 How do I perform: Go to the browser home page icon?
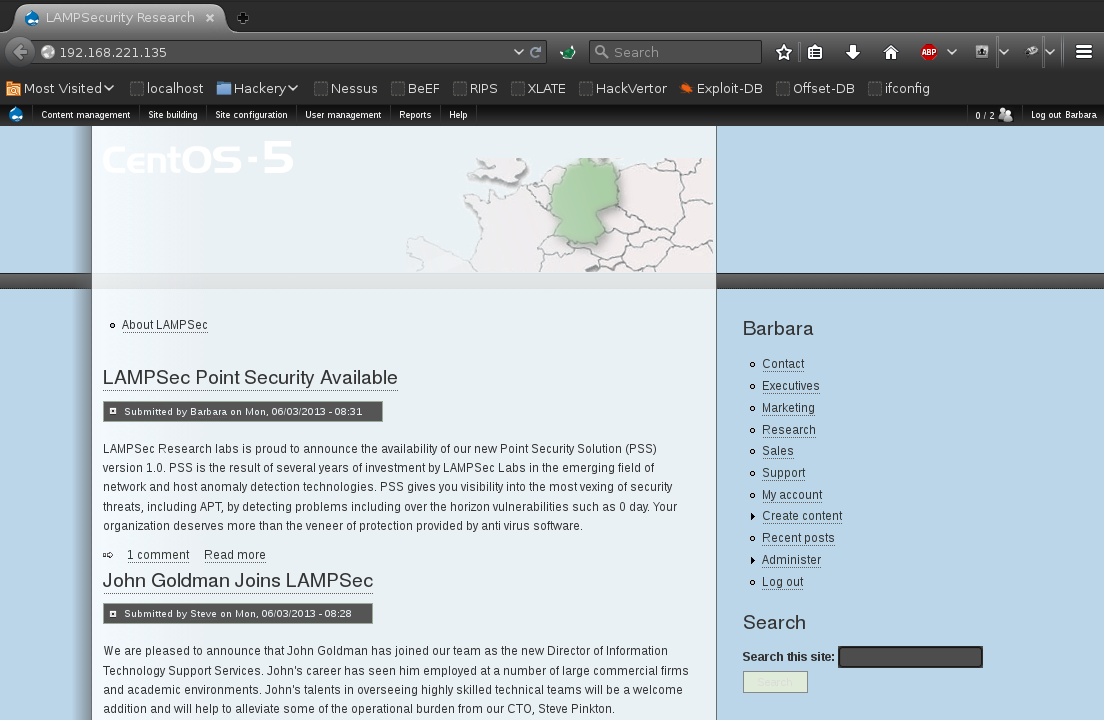pos(890,52)
